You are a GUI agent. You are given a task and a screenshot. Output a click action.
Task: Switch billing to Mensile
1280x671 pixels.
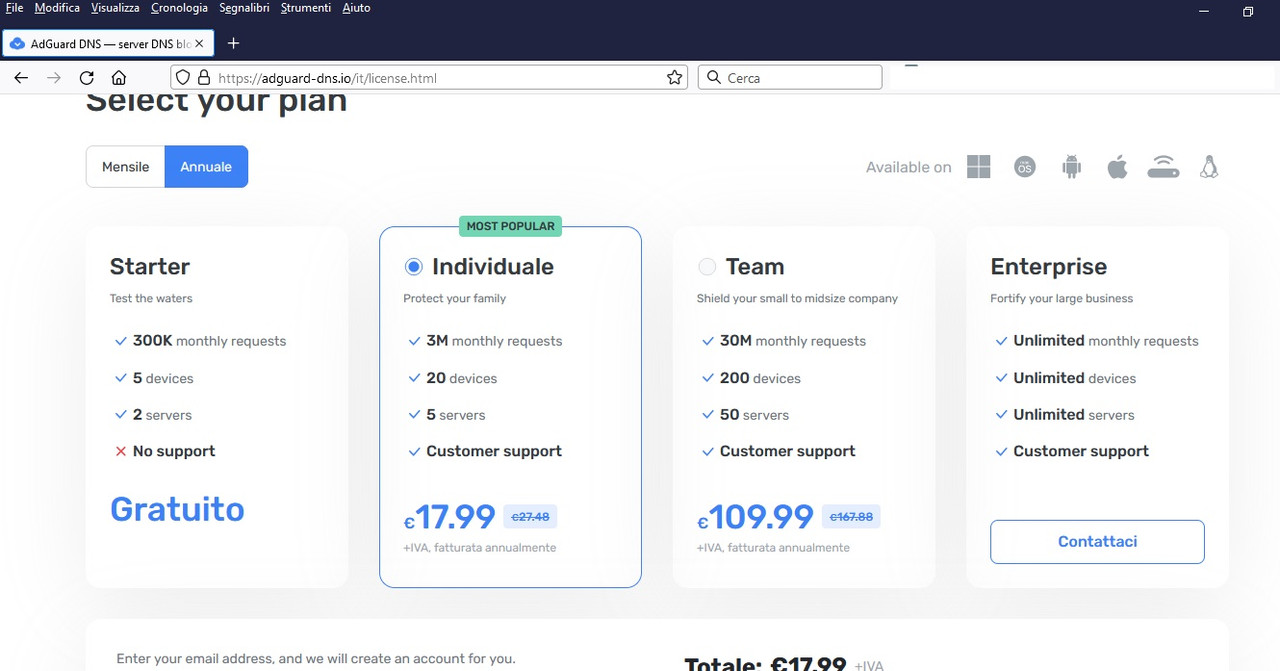click(126, 167)
